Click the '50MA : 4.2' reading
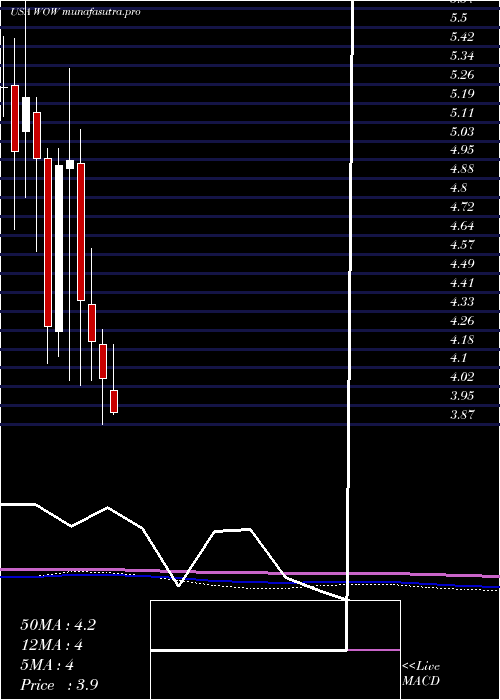This screenshot has width=500, height=700. point(58,625)
